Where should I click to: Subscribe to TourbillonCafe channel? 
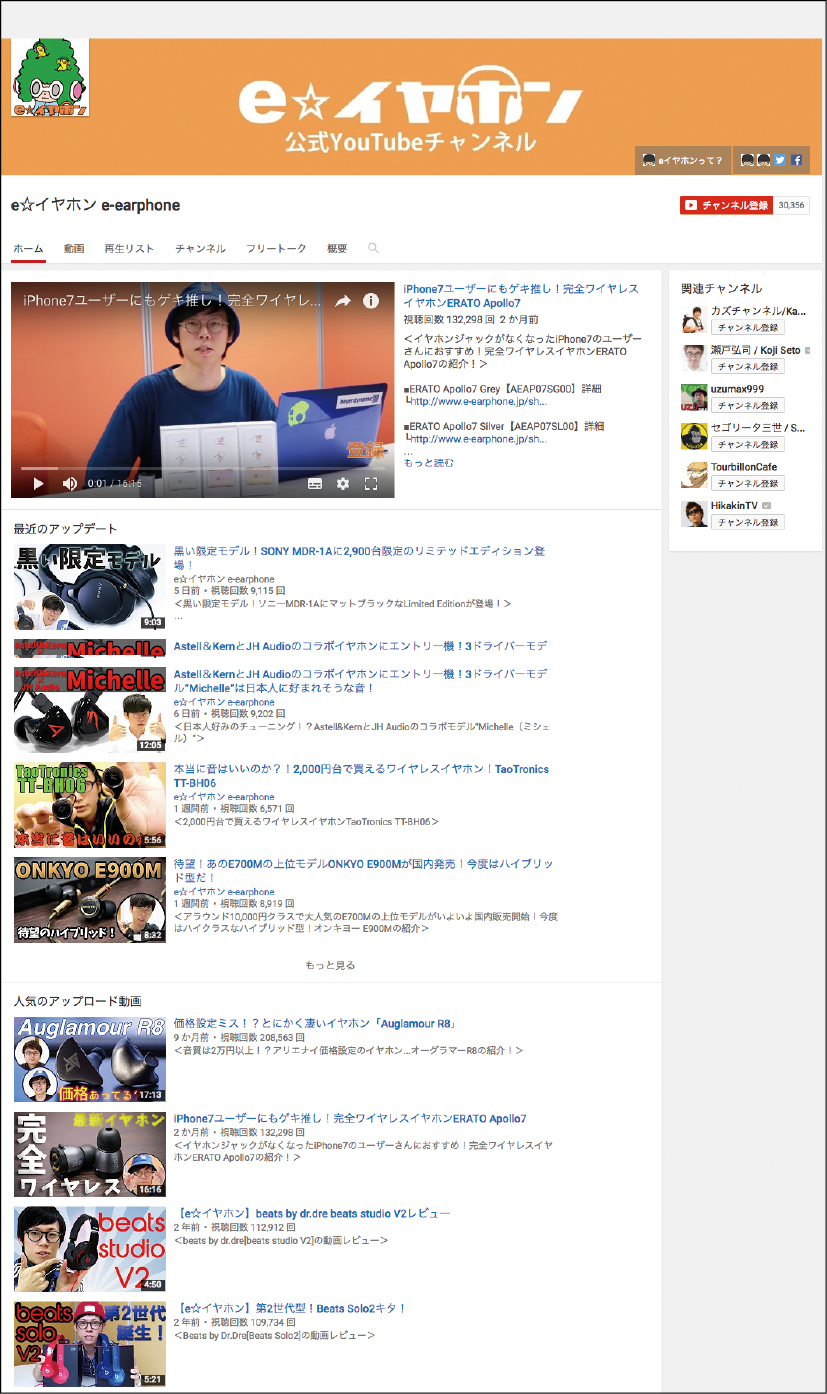(x=747, y=483)
